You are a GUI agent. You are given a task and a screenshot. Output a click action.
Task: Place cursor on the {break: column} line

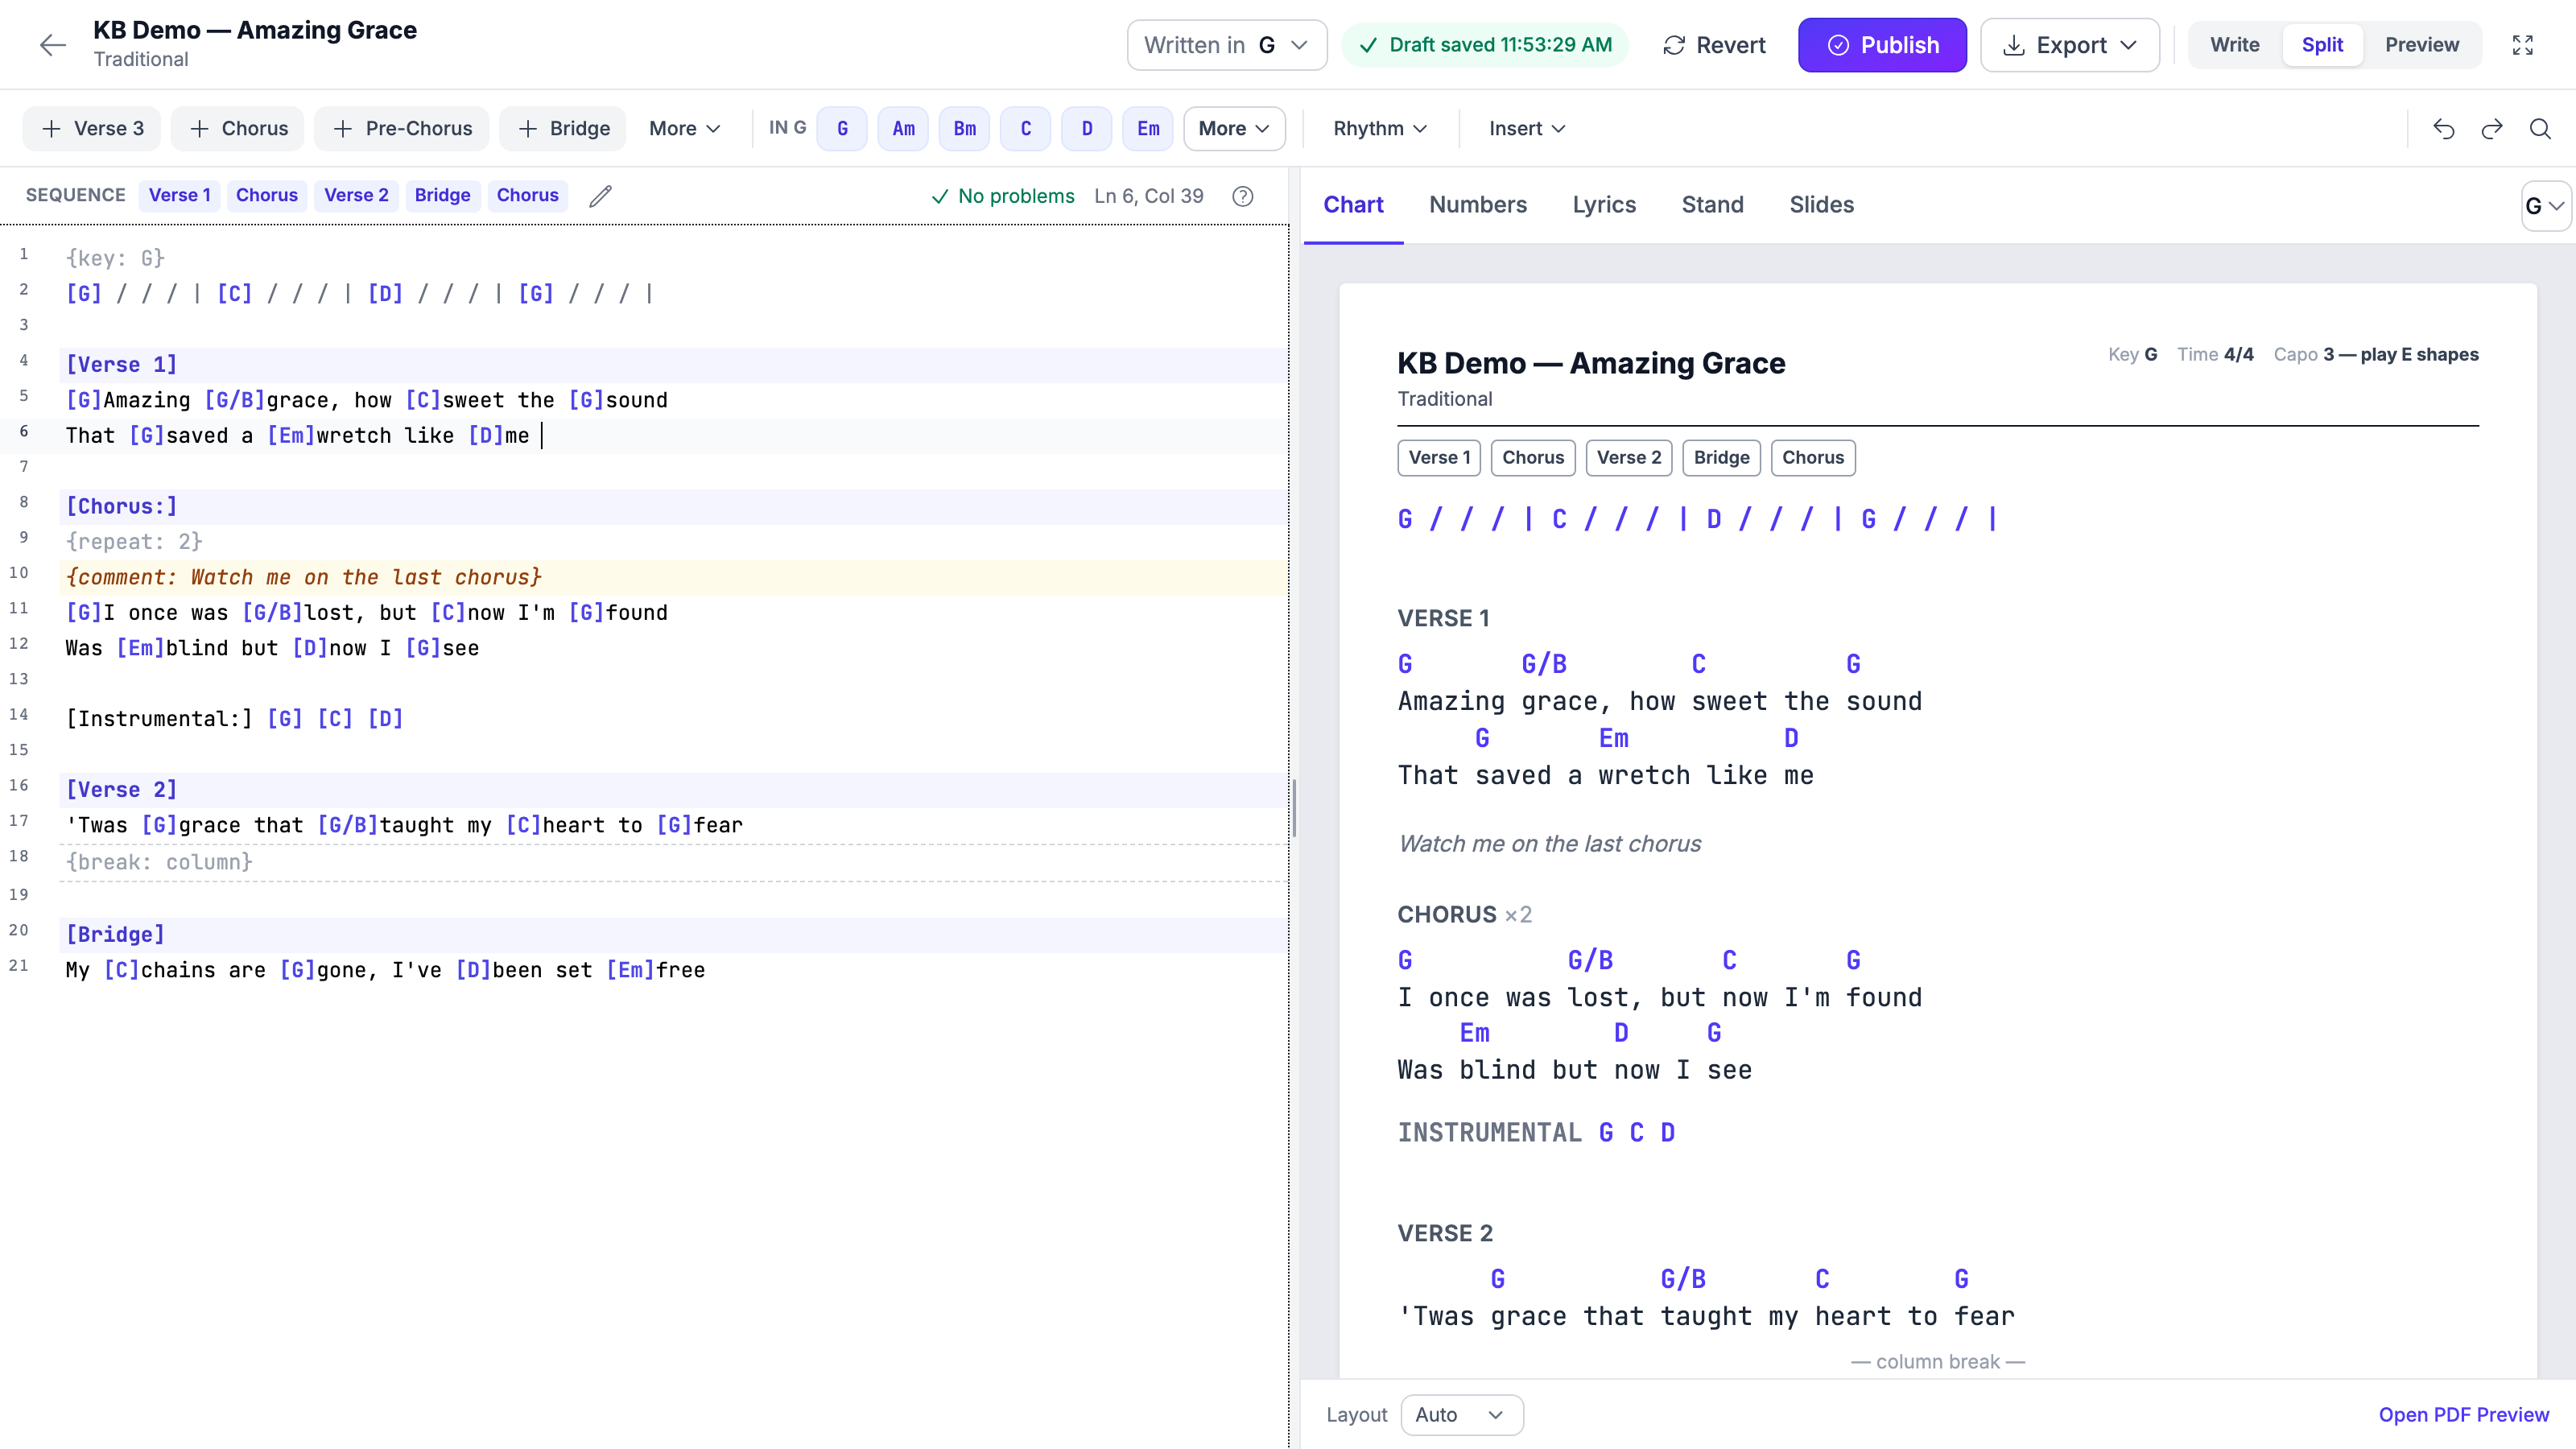tap(672, 862)
